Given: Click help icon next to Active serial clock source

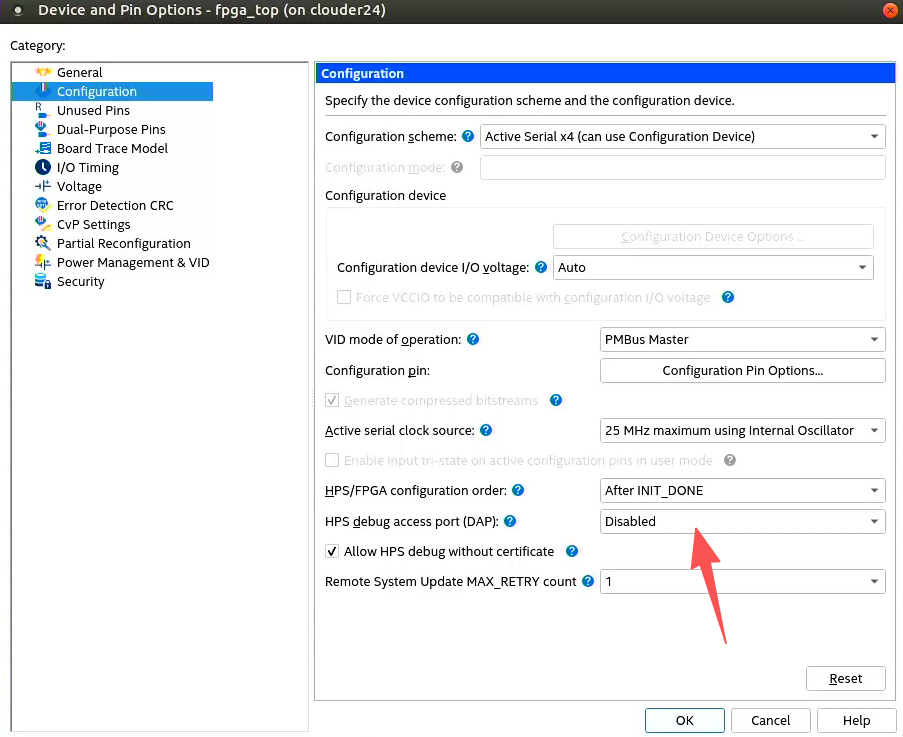Looking at the screenshot, I should pos(486,430).
